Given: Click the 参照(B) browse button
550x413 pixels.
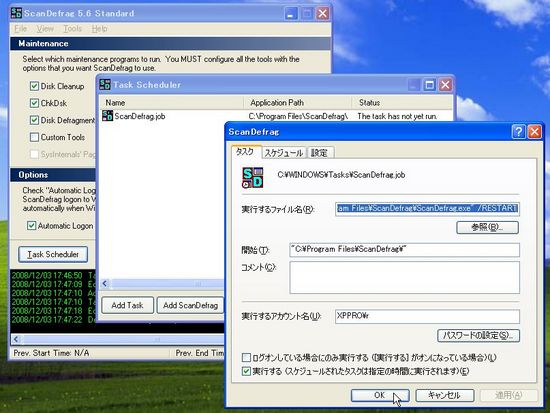Looking at the screenshot, I should point(487,227).
